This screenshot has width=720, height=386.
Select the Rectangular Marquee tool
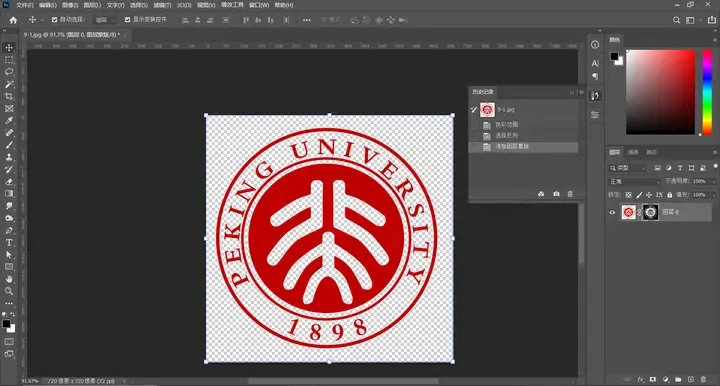pos(9,60)
